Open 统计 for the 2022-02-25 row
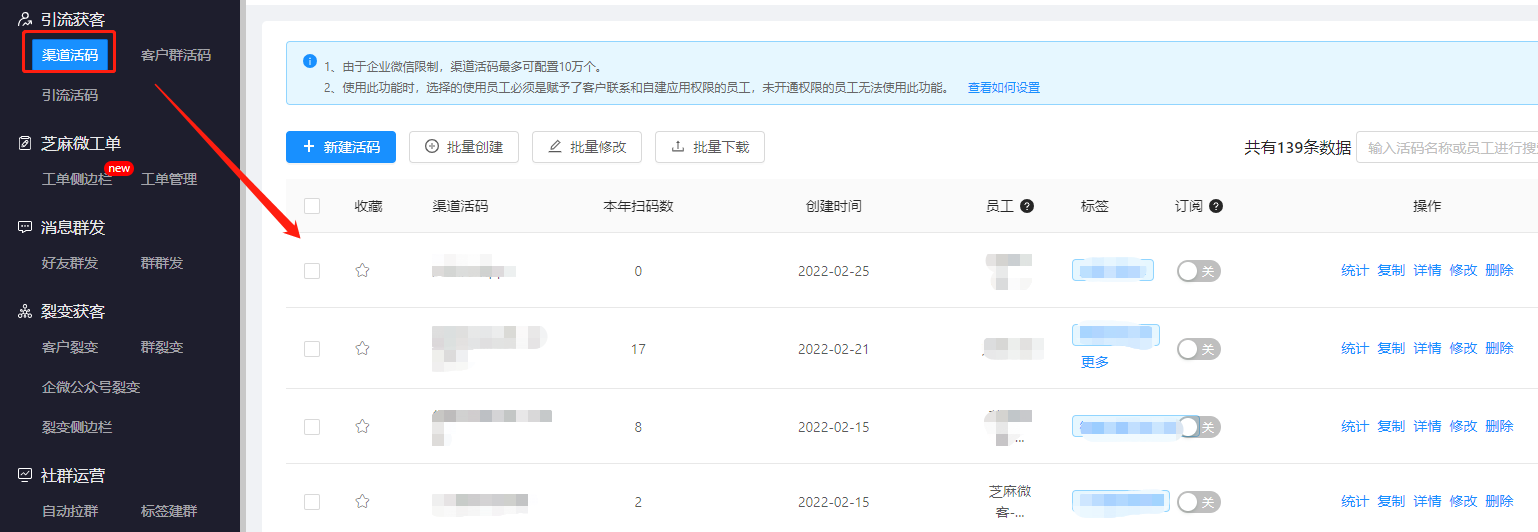Viewport: 1538px width, 532px height. (1355, 270)
